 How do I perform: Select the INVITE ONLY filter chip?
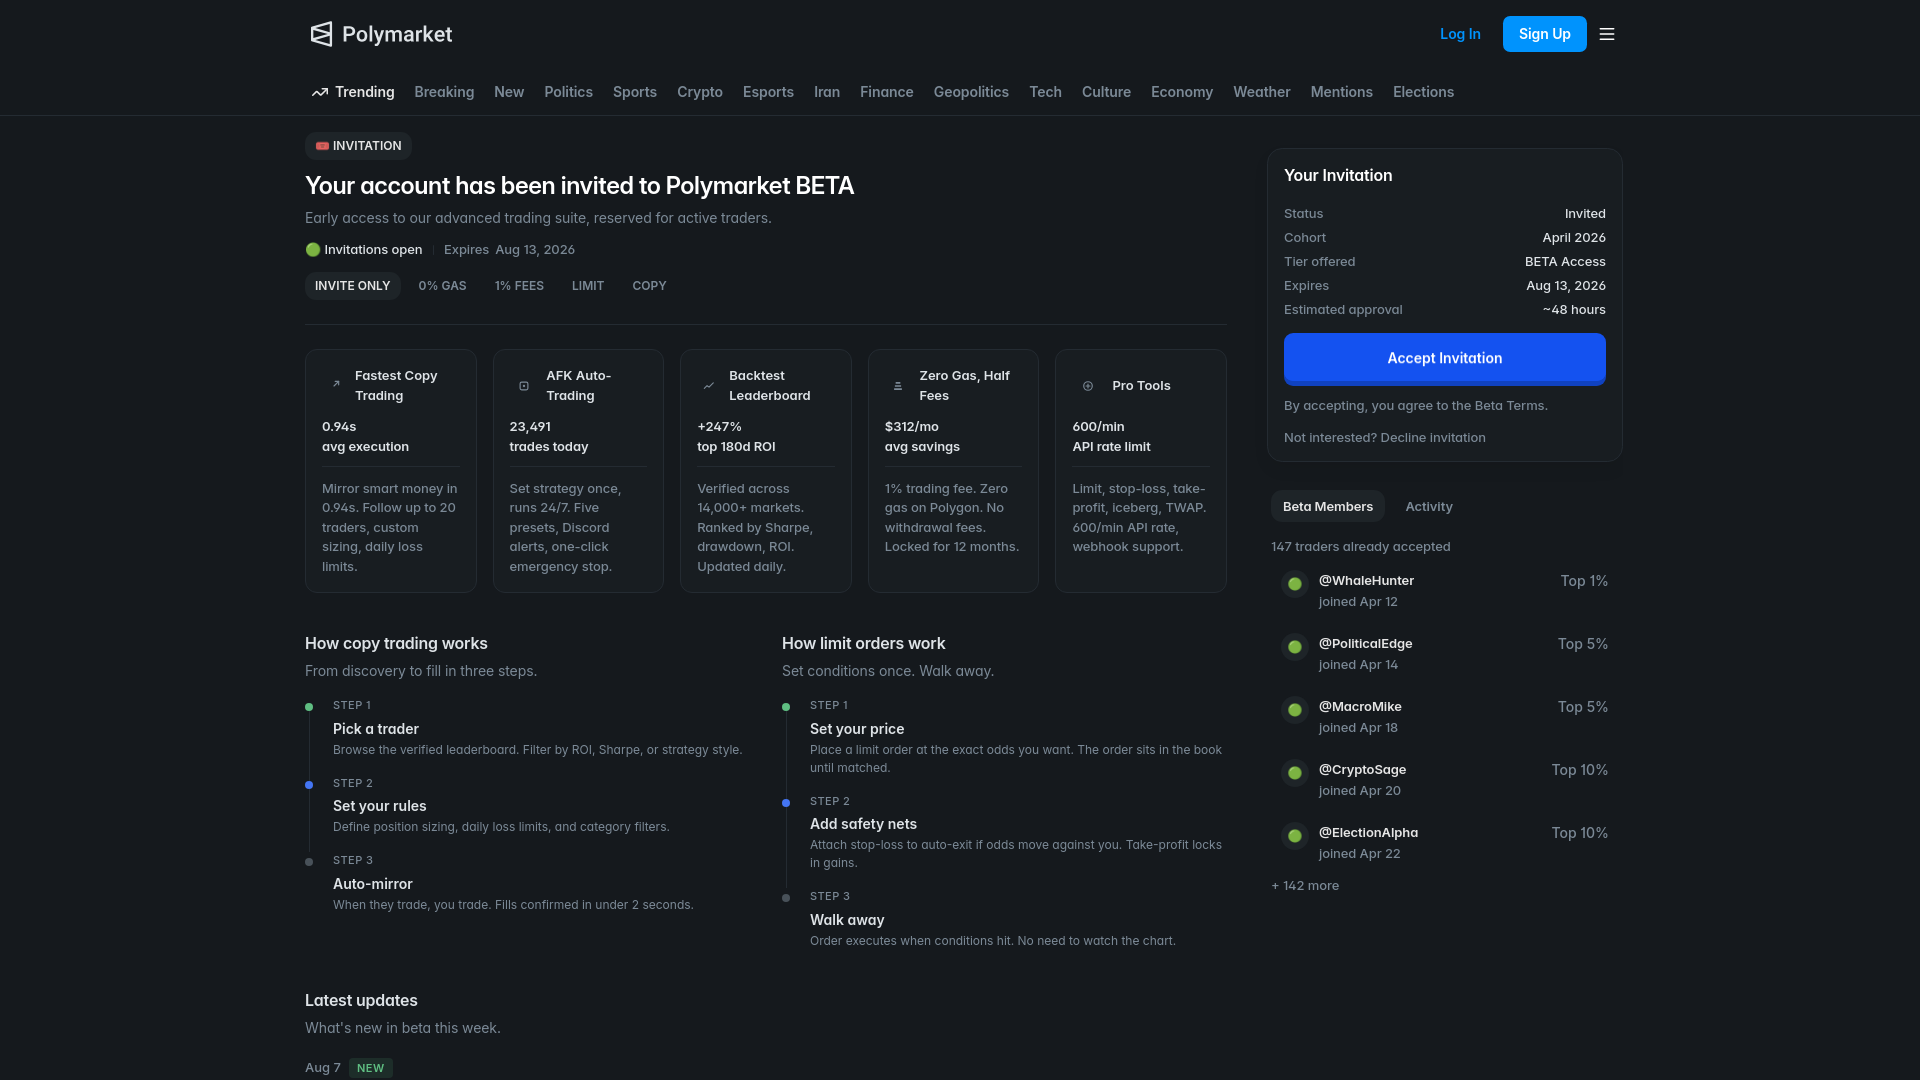[353, 286]
